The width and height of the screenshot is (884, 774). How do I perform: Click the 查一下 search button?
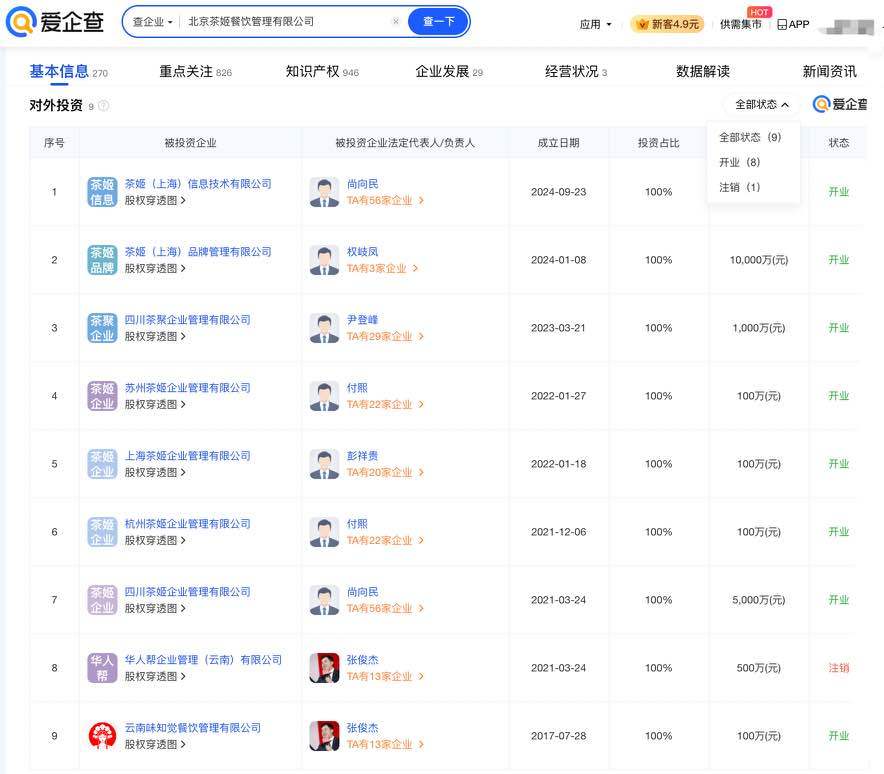click(x=438, y=21)
